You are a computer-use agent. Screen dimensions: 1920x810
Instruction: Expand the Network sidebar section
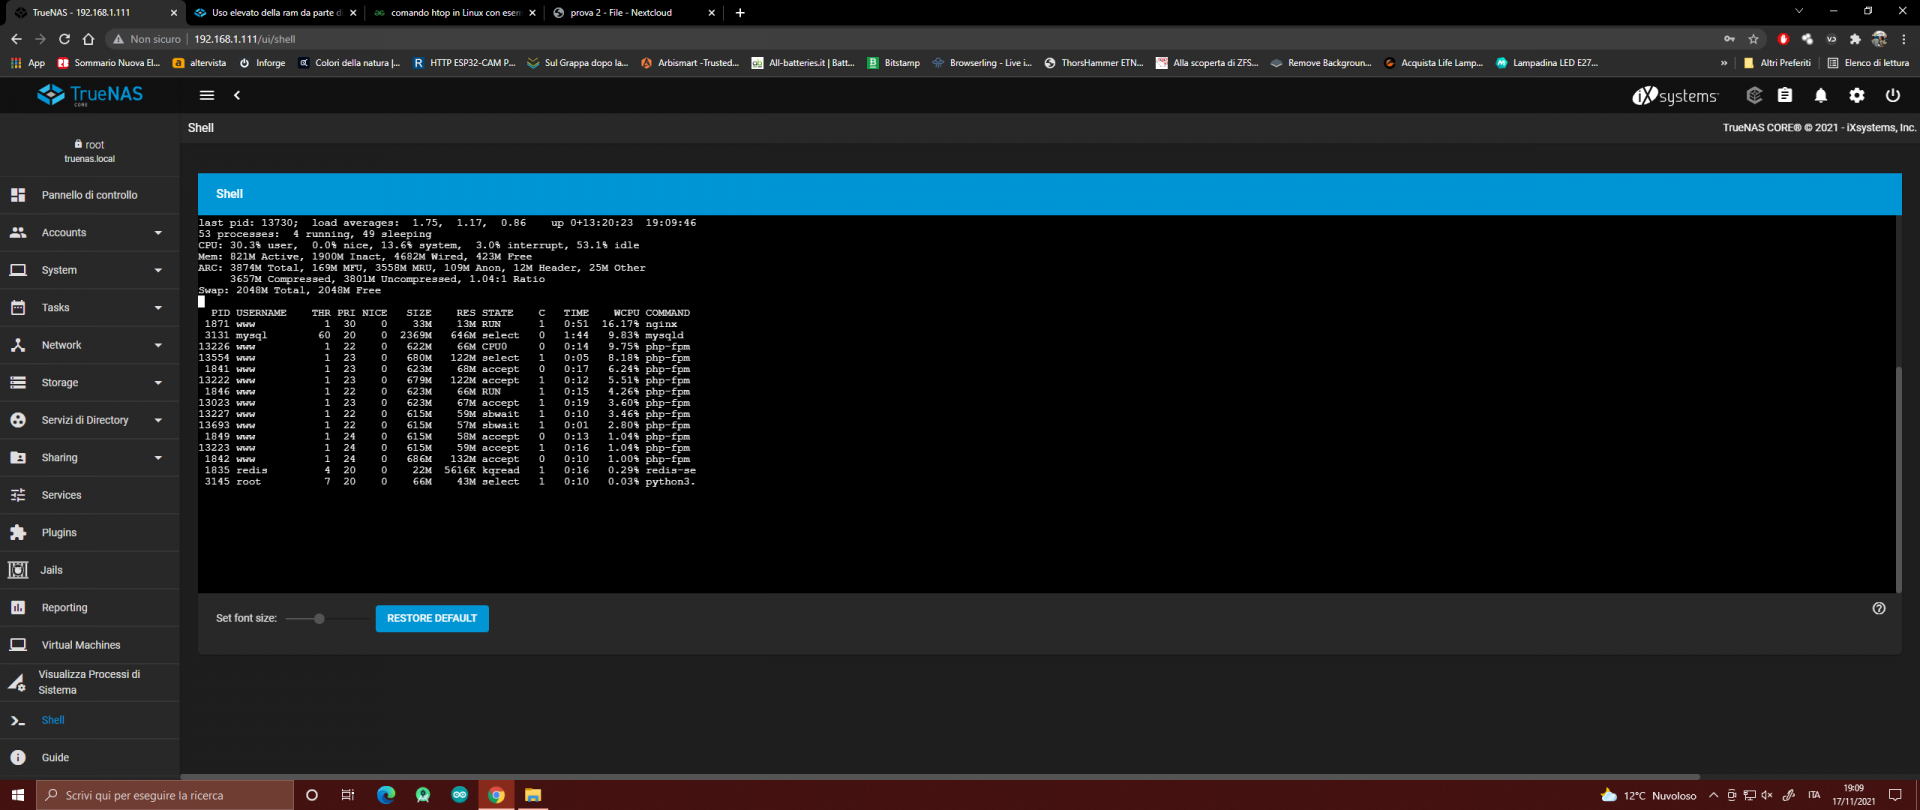pos(90,345)
